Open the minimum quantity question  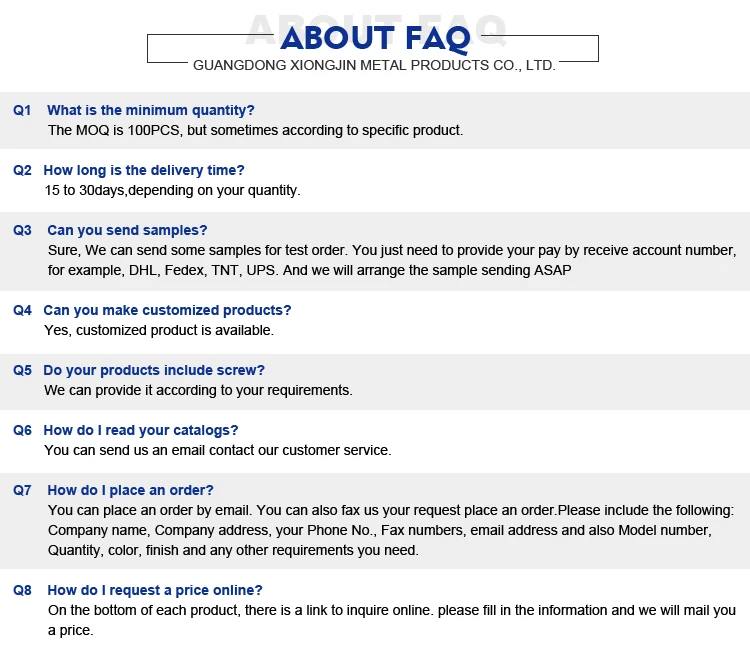point(151,110)
